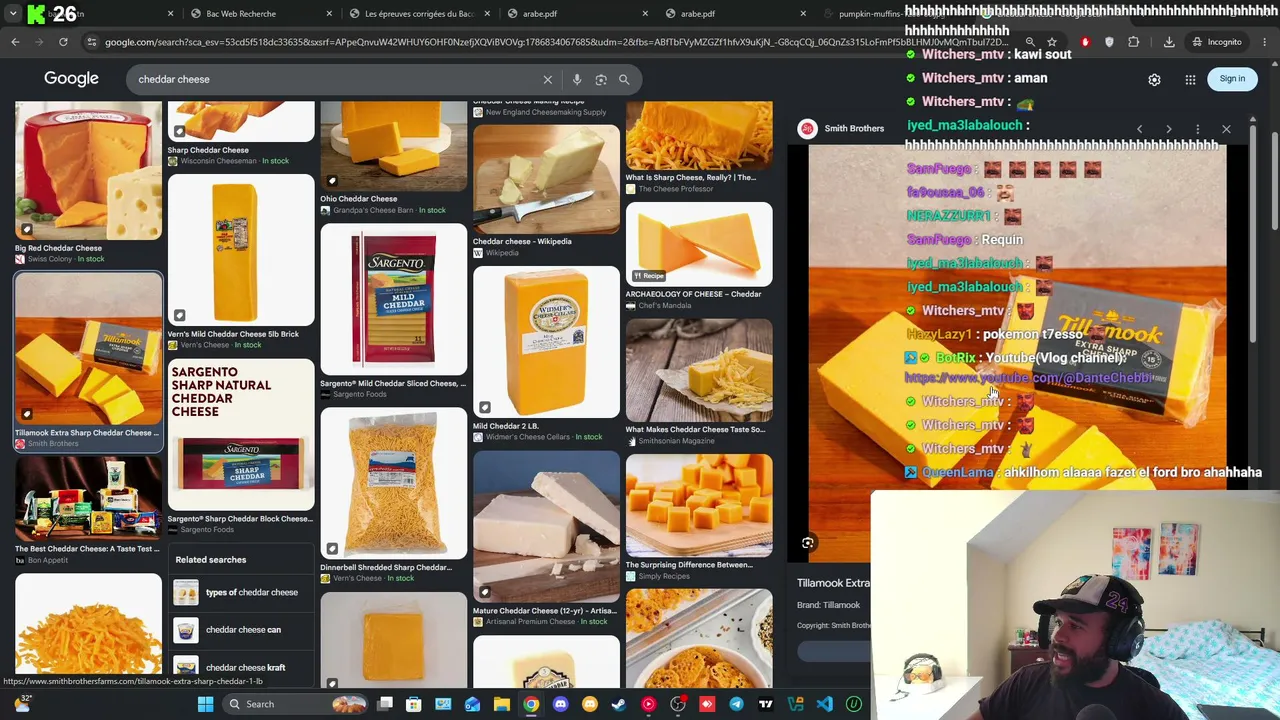
Task: Go to the Google logo homepage
Action: coord(71,79)
